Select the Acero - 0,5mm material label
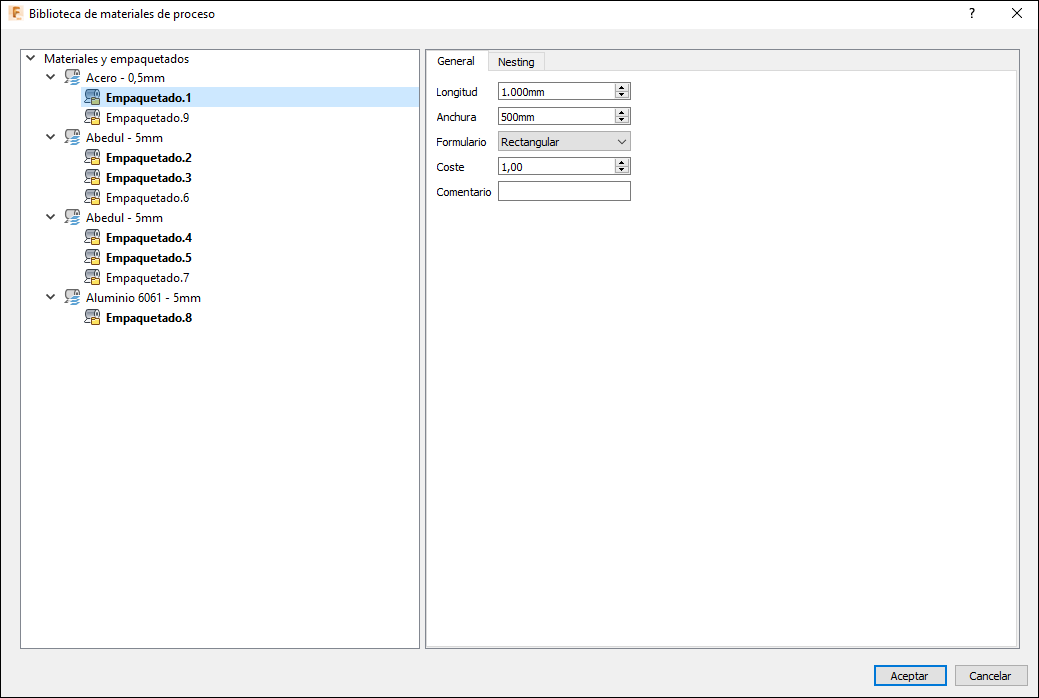1039x698 pixels. (125, 78)
